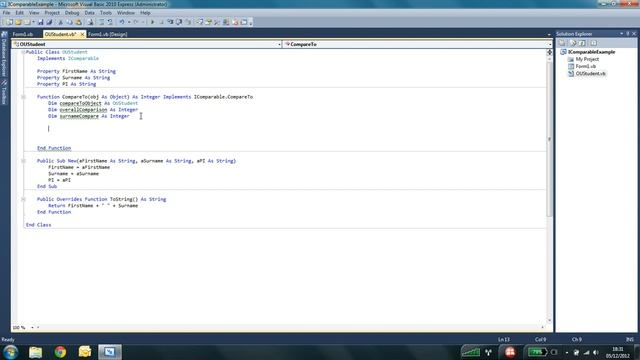Image resolution: width=640 pixels, height=360 pixels.
Task: Open the Tools menu
Action: (105, 13)
